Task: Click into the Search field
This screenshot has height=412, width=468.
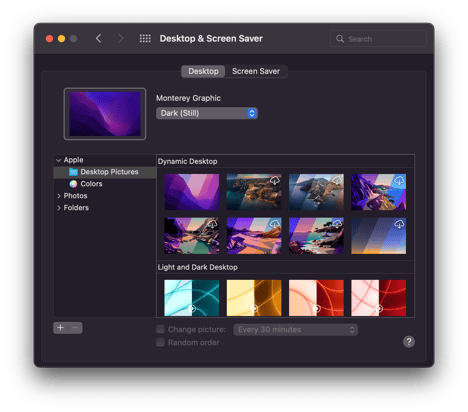Action: pyautogui.click(x=378, y=39)
